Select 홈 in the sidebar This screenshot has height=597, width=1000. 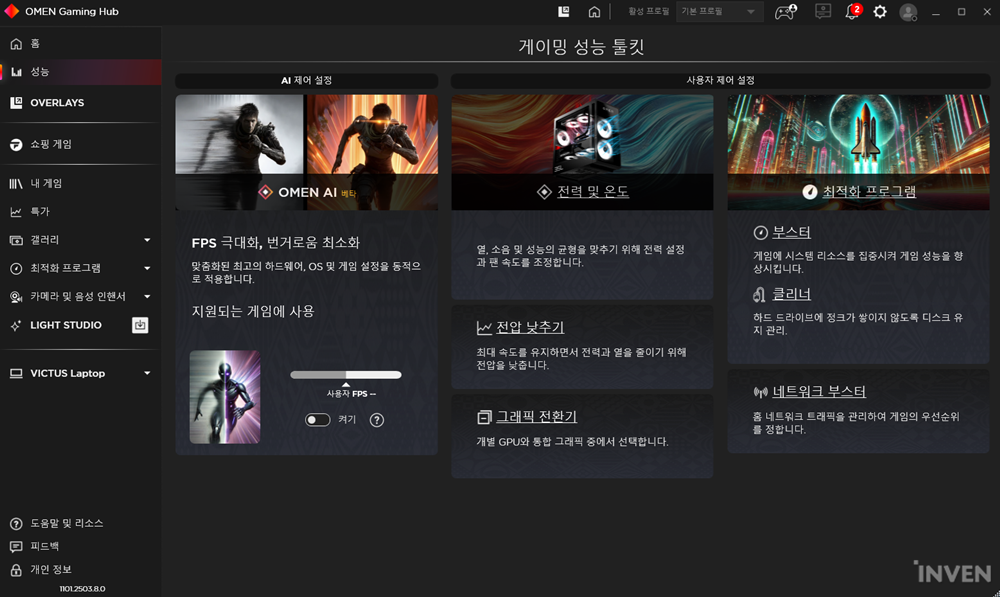tap(80, 43)
